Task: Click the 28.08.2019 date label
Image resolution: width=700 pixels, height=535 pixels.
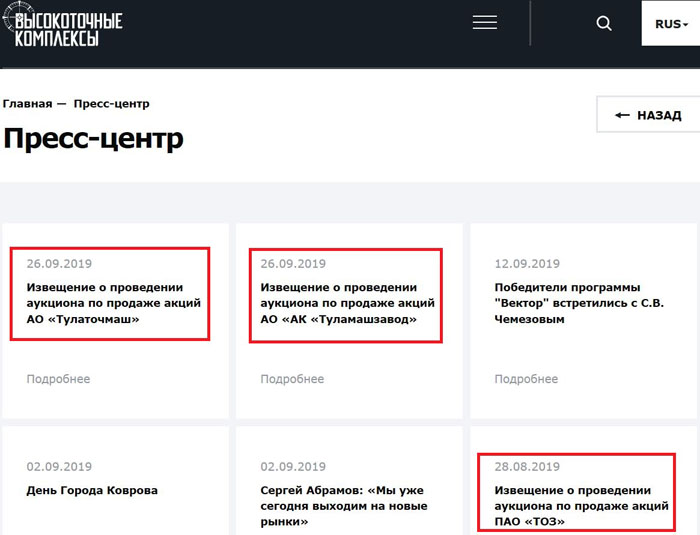Action: pos(527,467)
